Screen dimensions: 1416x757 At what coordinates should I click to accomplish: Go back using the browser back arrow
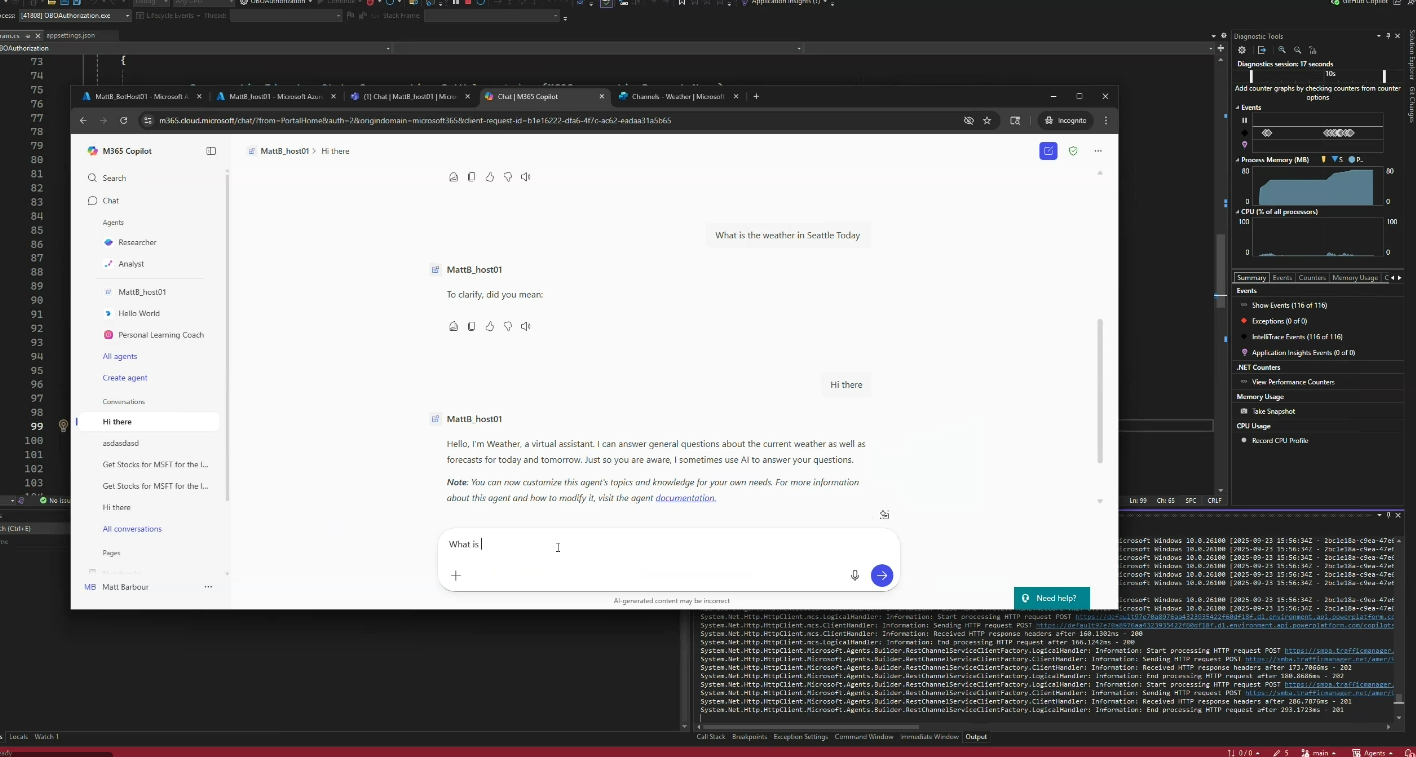(x=84, y=120)
